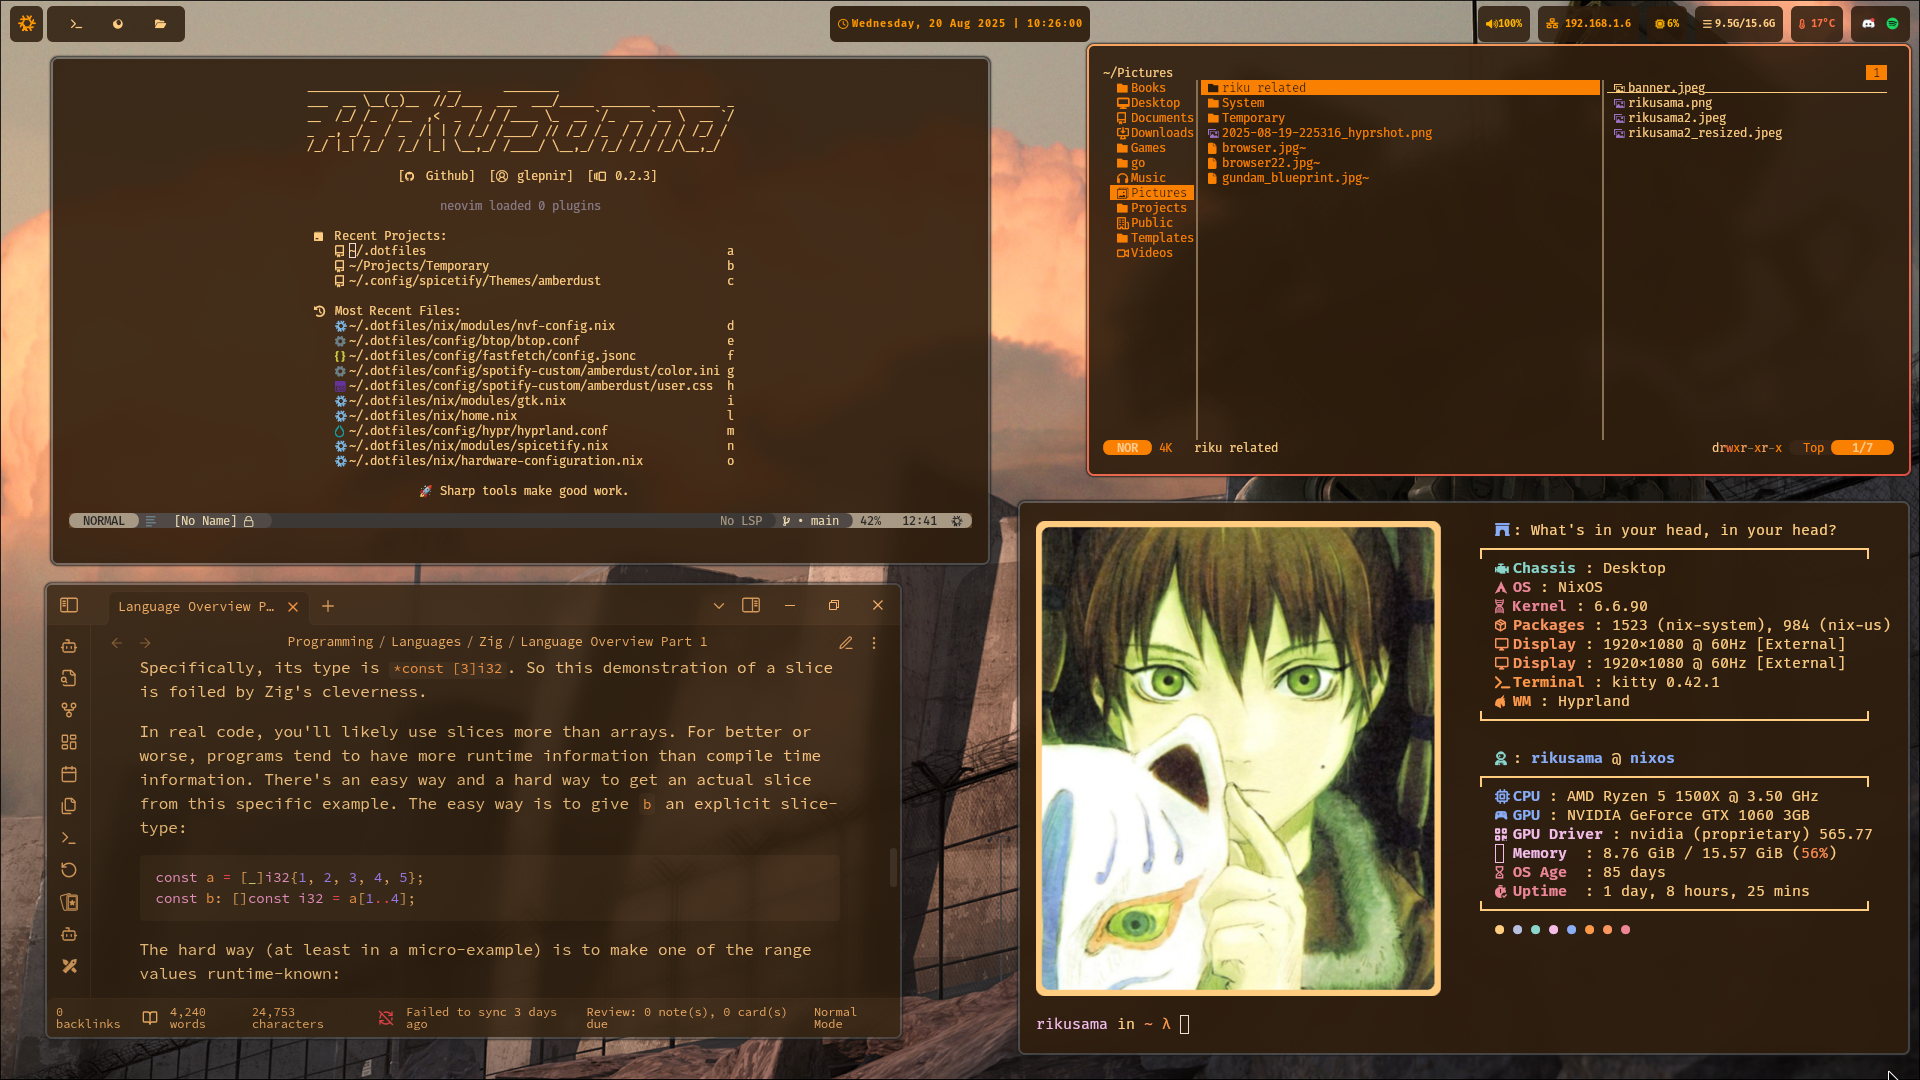
Task: Open daily note calendar icon
Action: point(69,774)
